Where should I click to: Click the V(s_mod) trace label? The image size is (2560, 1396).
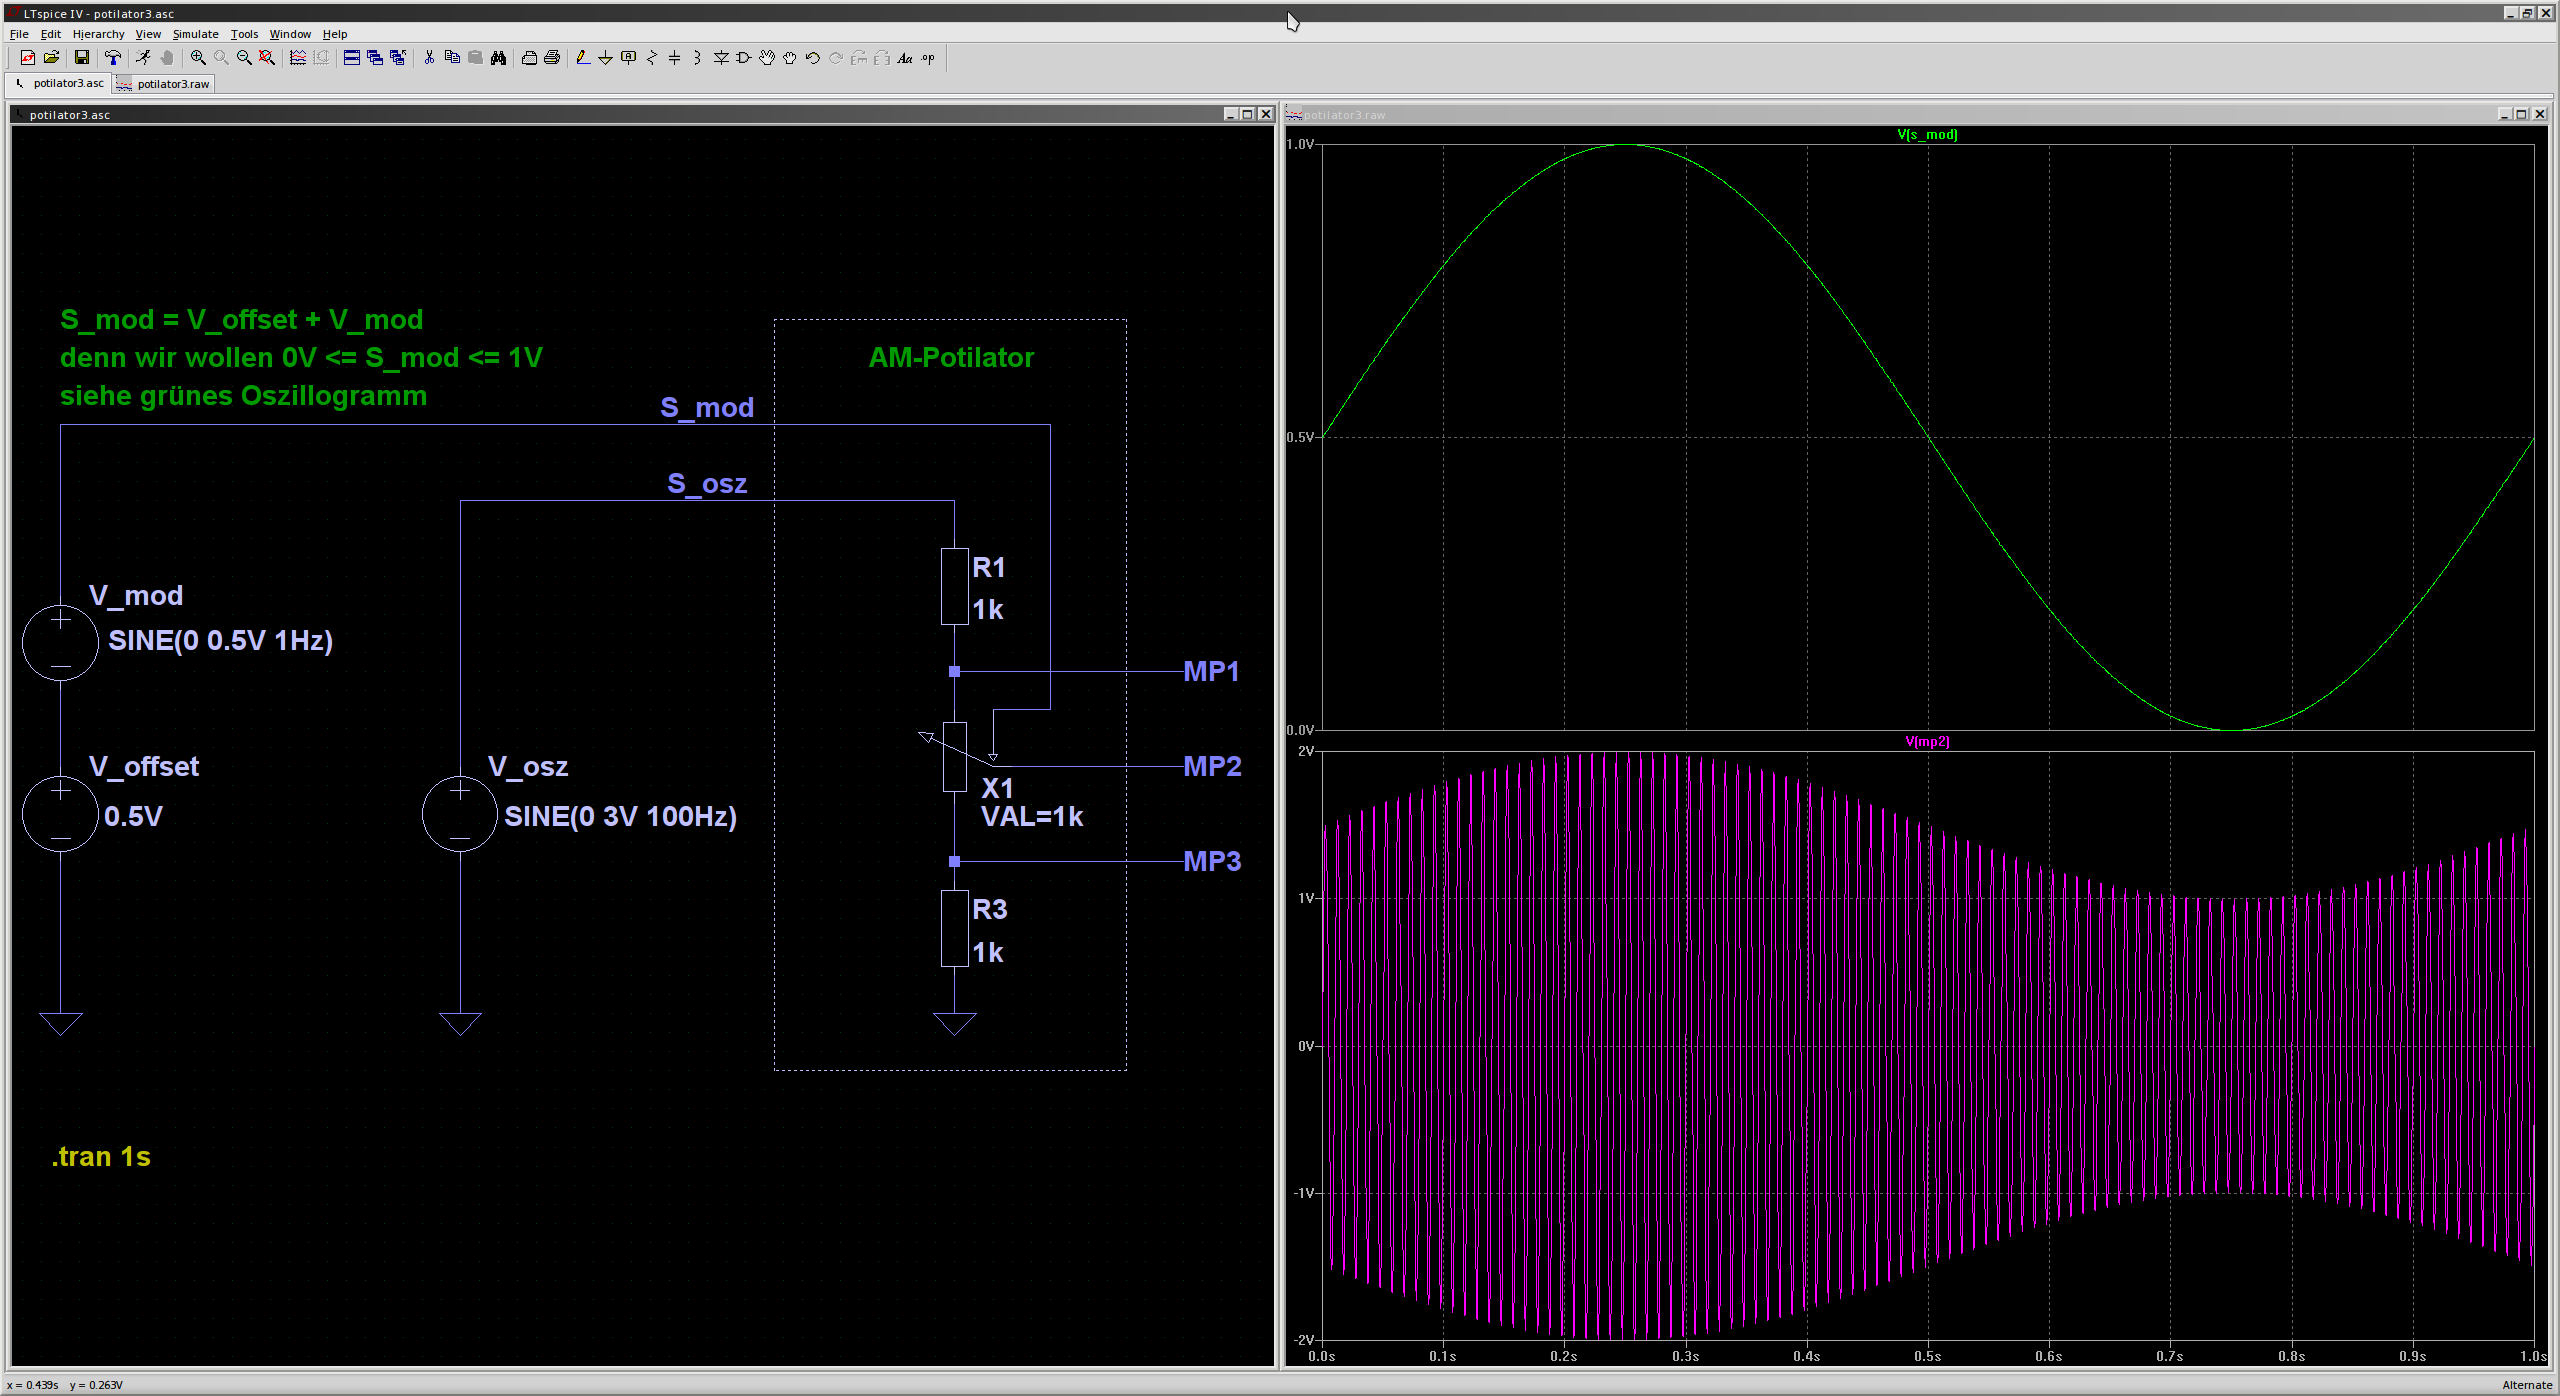point(1926,134)
